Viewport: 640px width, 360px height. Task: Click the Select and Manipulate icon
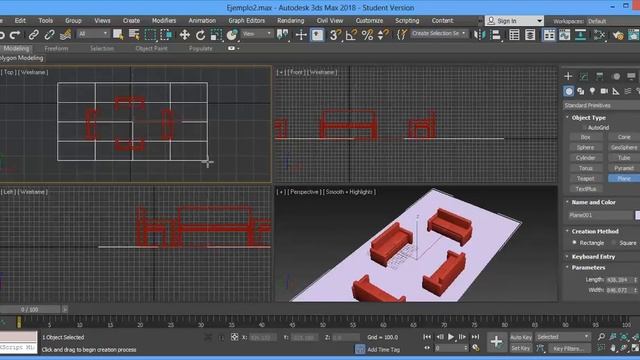point(301,35)
